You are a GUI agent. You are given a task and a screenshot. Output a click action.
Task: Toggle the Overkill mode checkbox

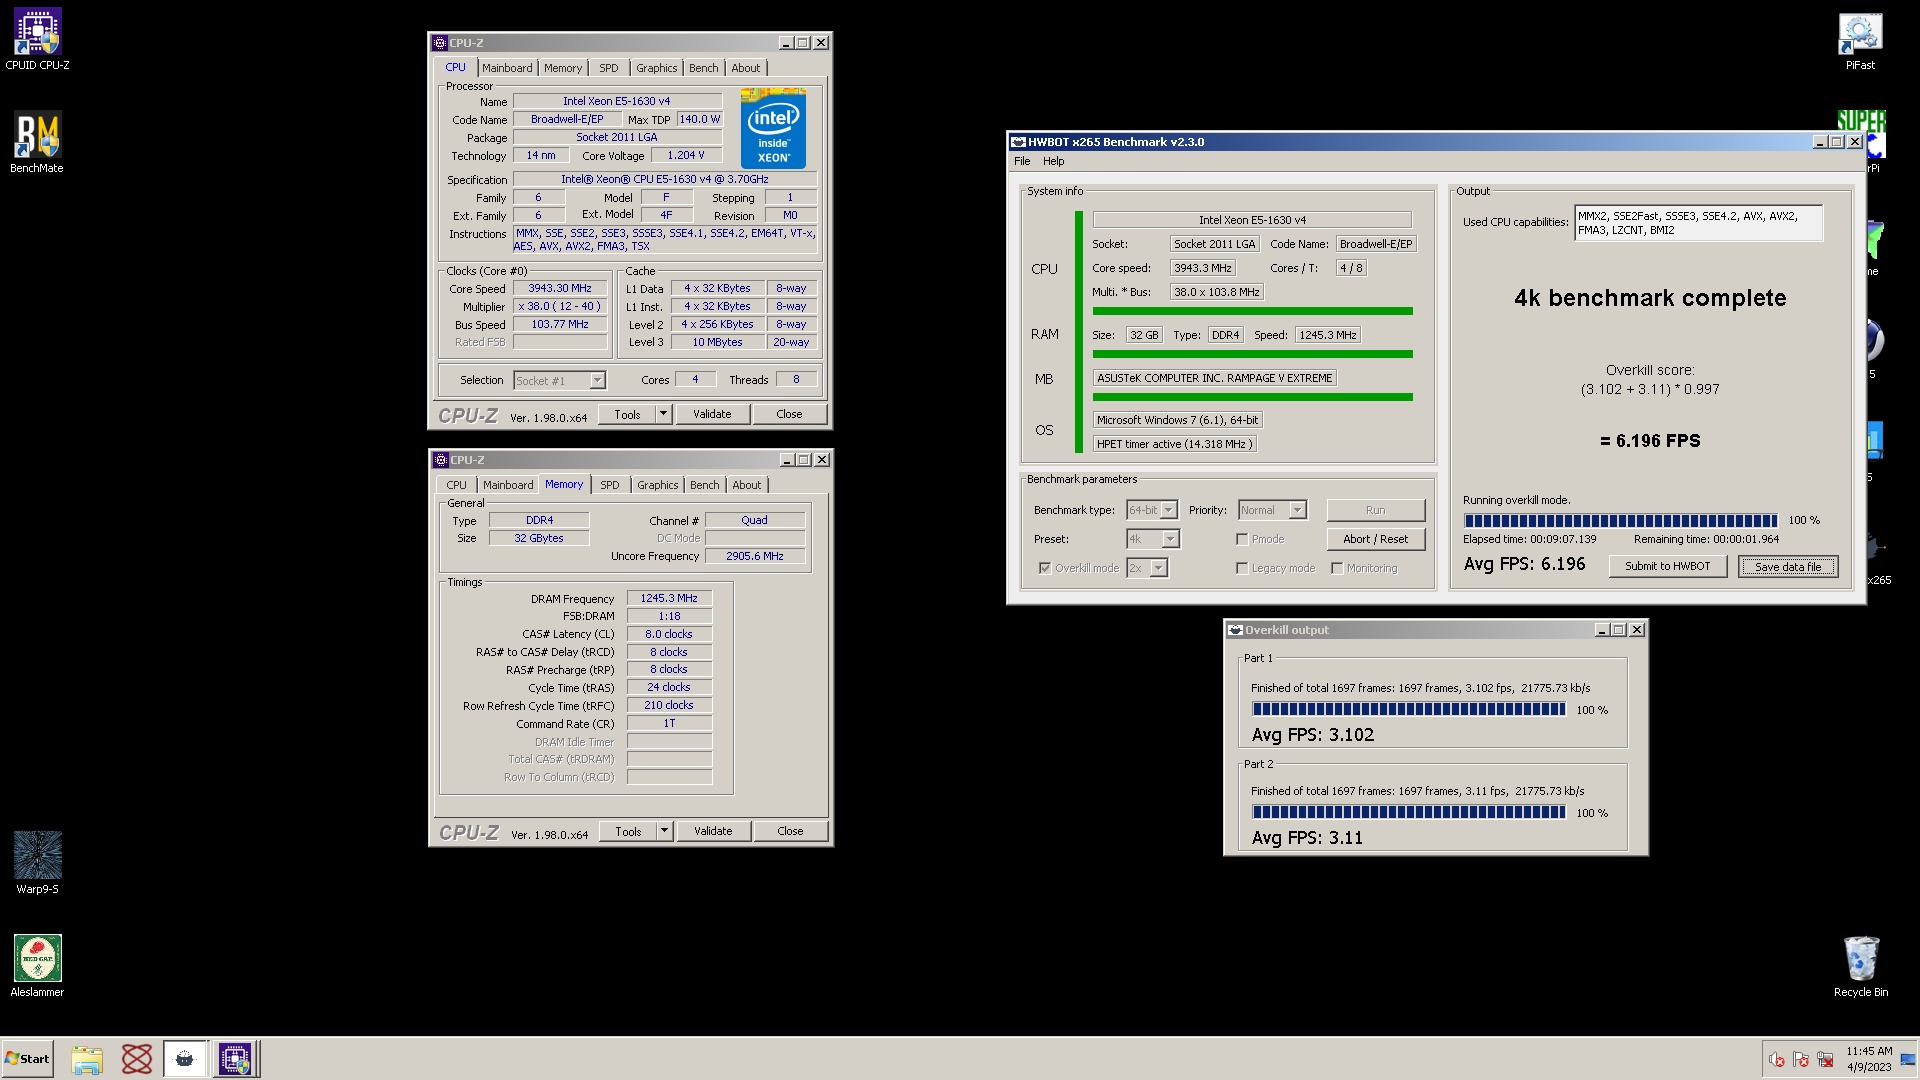coord(1045,568)
